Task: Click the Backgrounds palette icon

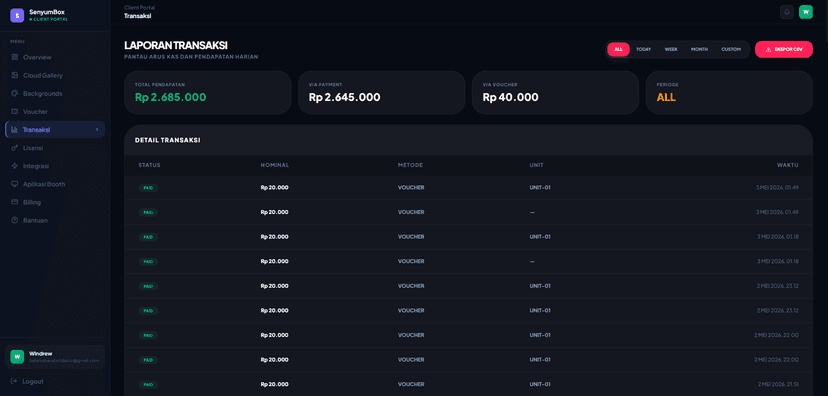Action: click(x=15, y=93)
